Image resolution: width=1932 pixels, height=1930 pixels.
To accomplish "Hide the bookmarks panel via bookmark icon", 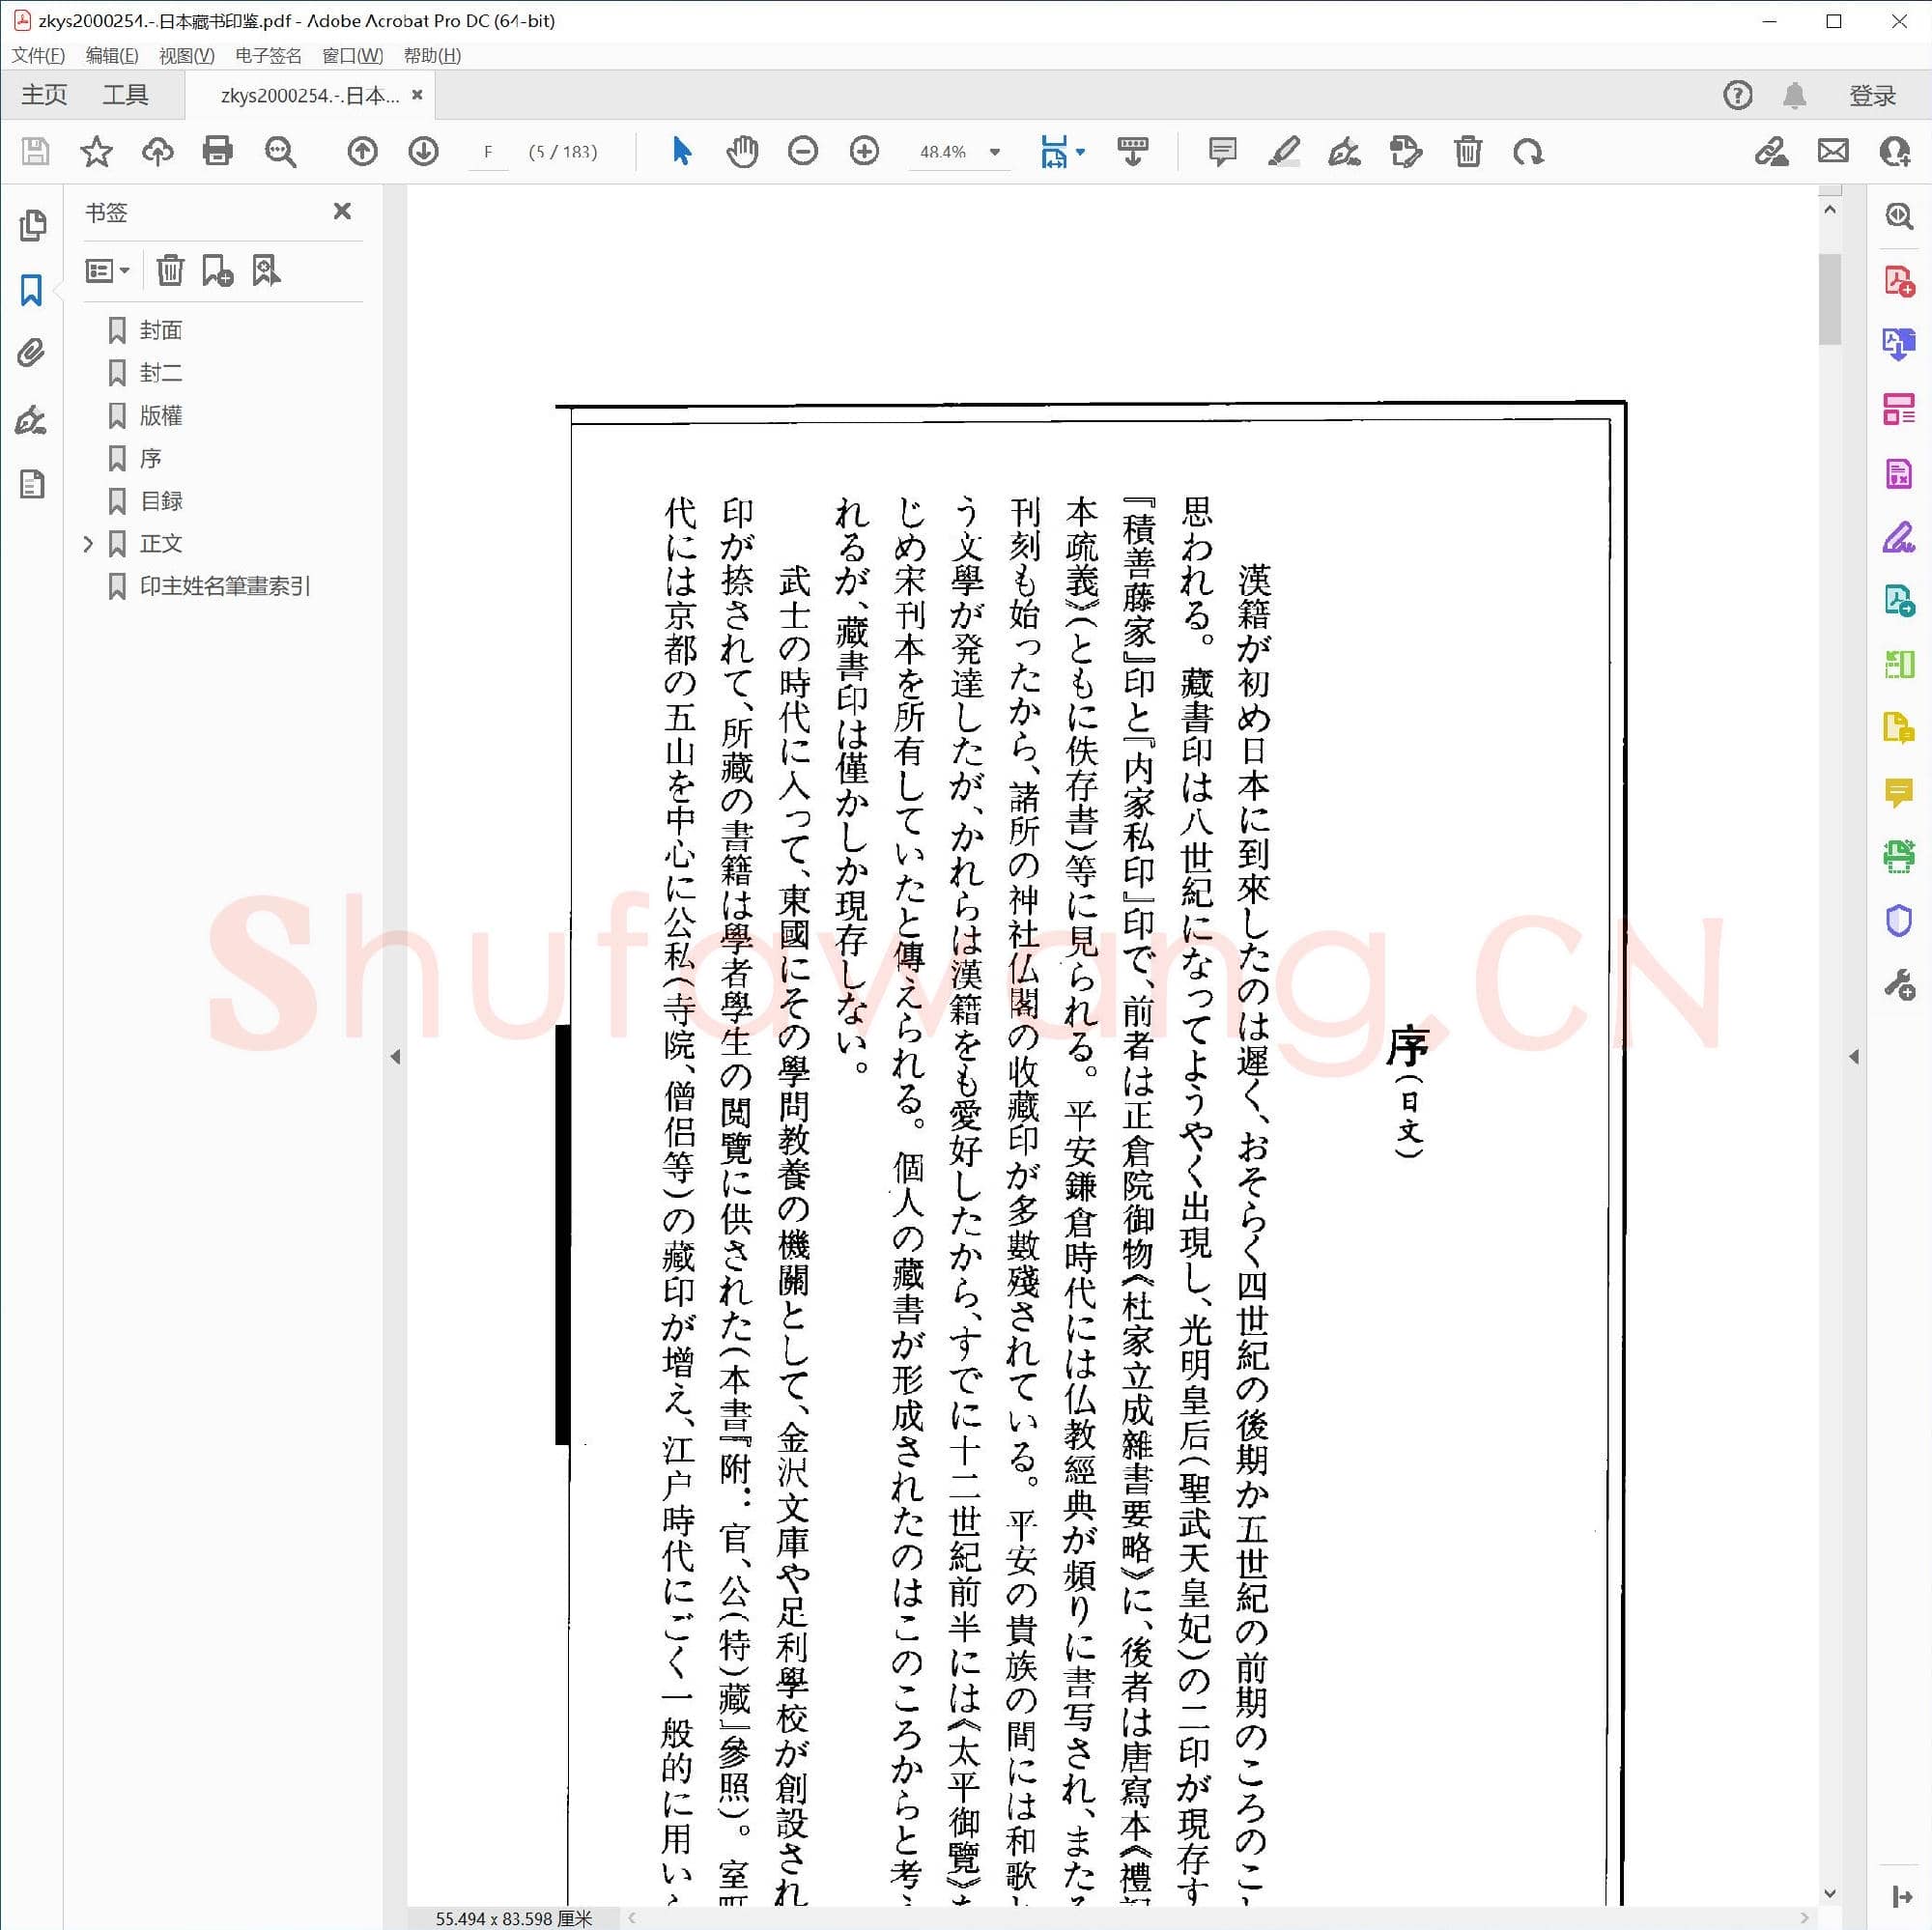I will pos(30,291).
